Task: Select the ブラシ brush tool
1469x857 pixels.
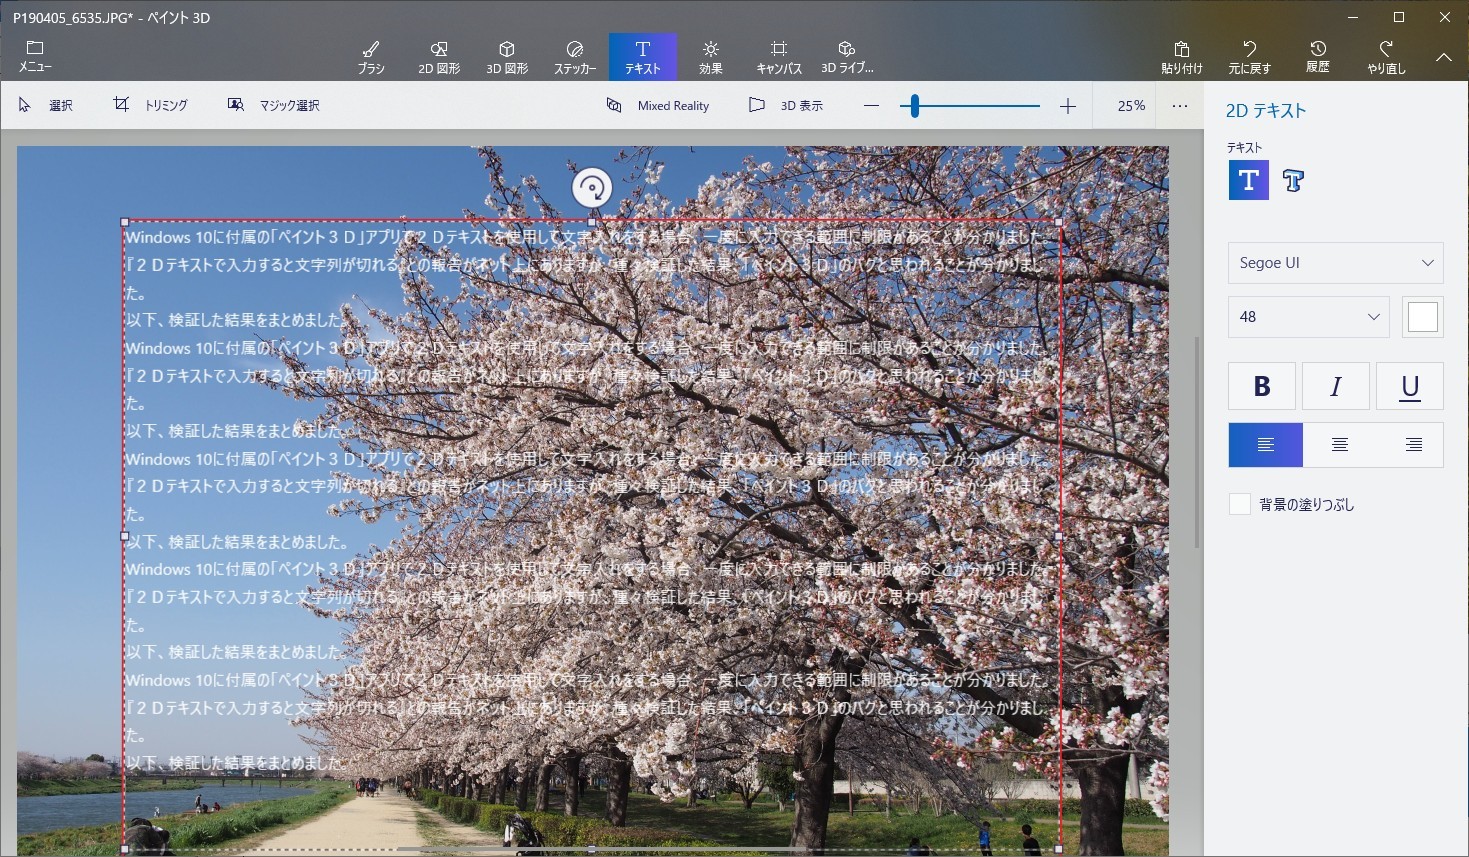Action: click(x=371, y=57)
